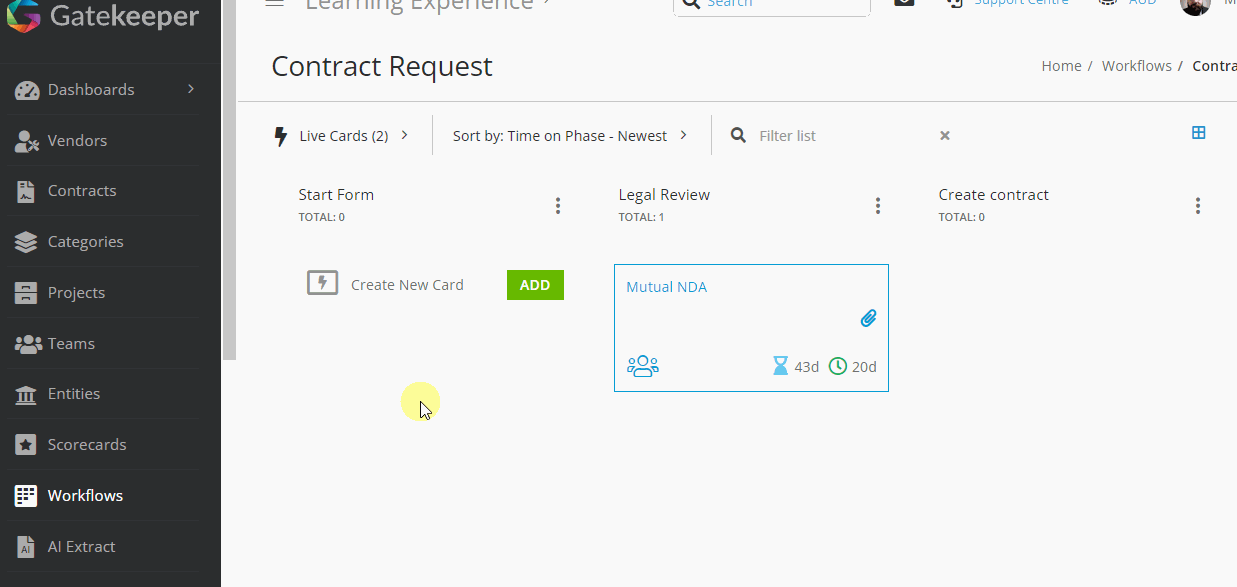The image size is (1237, 587).
Task: Click the Workflows breadcrumb link
Action: point(1137,66)
